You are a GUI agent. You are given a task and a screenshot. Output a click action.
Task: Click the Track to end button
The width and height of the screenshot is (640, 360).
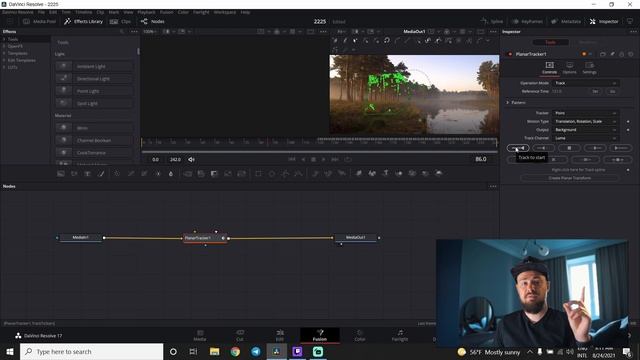pos(620,148)
